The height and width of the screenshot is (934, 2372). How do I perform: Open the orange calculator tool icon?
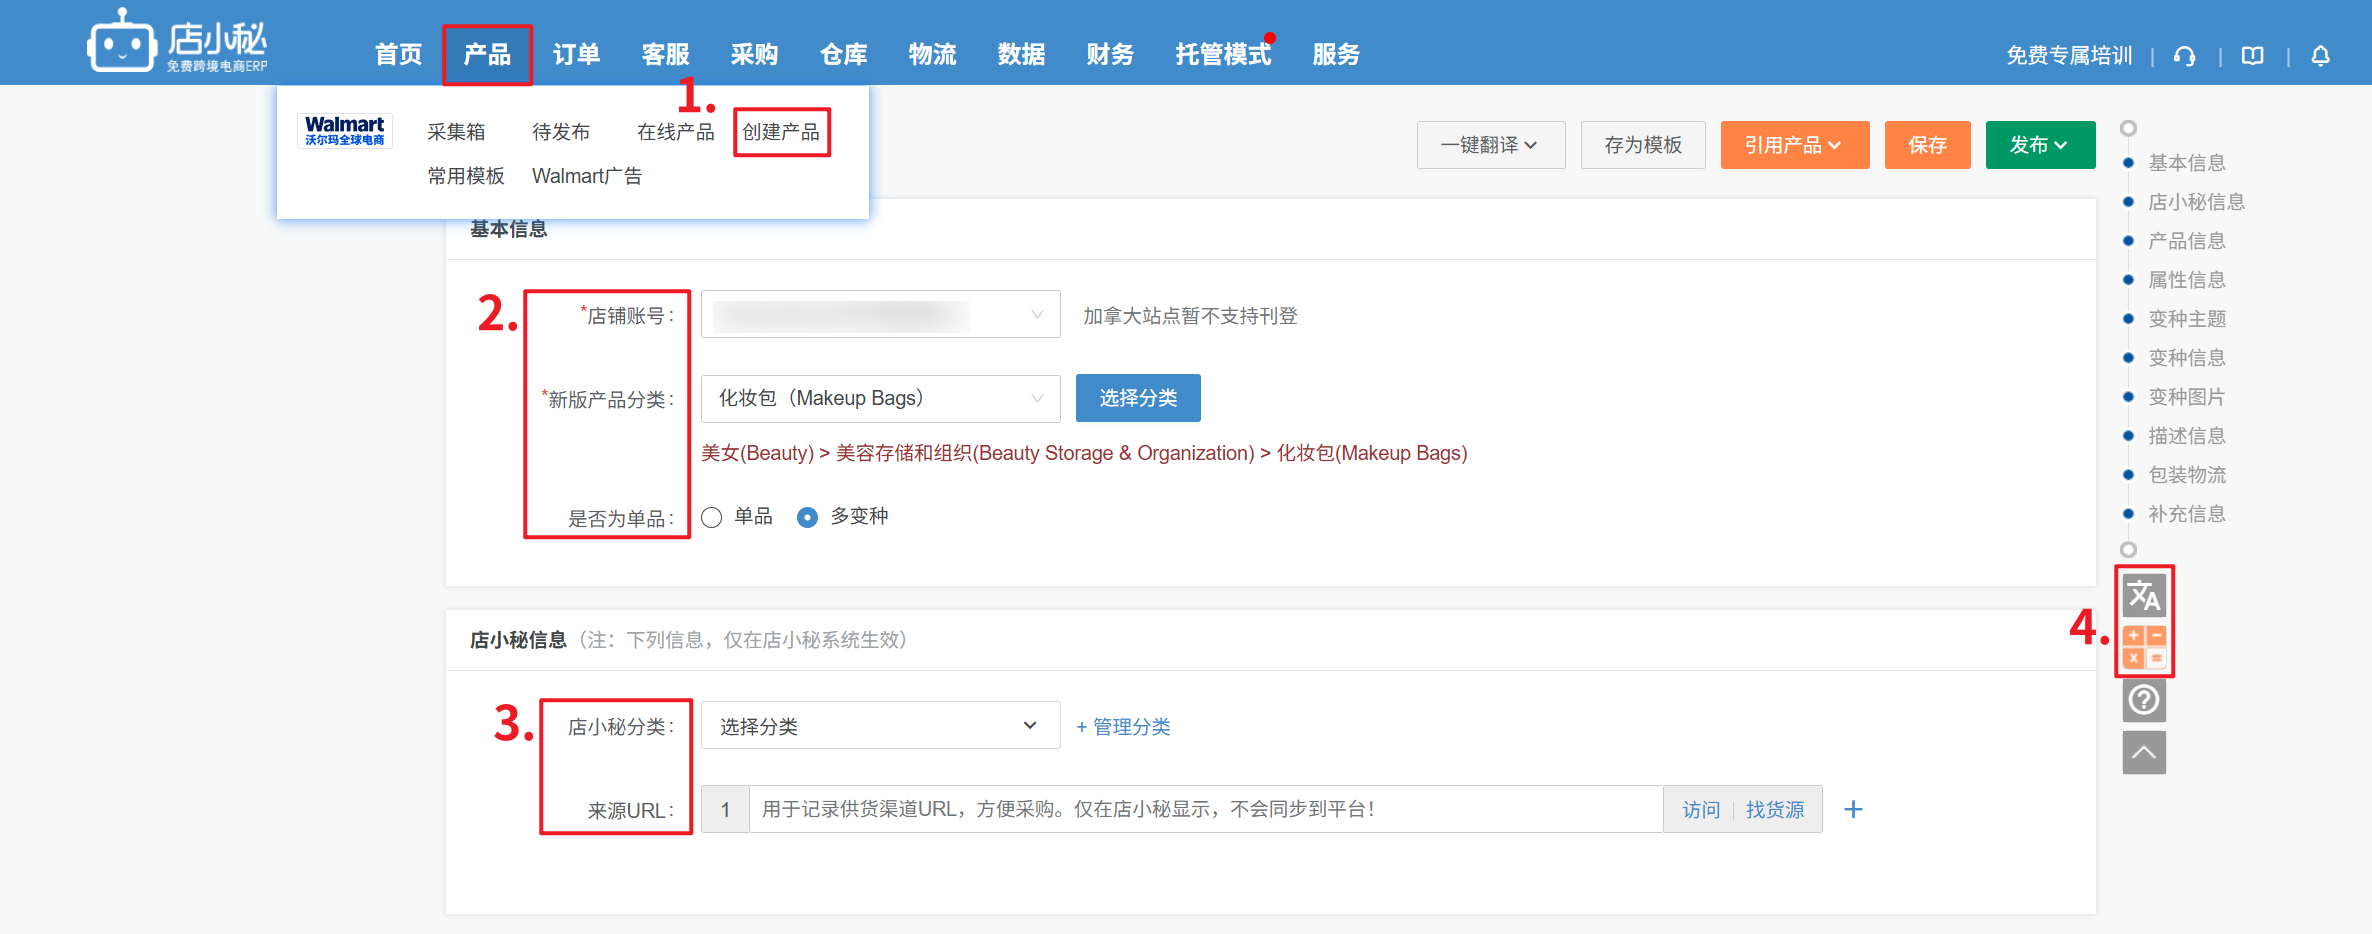pyautogui.click(x=2144, y=647)
